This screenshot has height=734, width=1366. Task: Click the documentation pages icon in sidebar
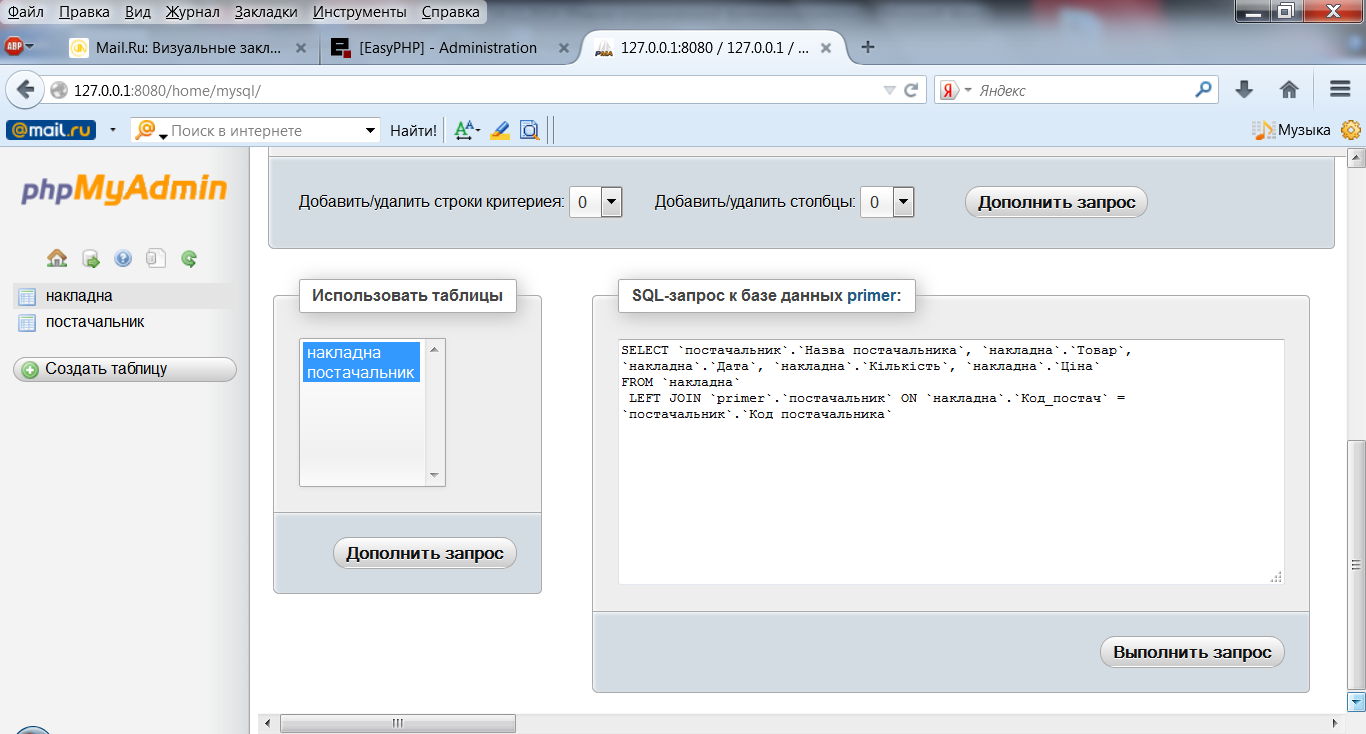(x=155, y=258)
